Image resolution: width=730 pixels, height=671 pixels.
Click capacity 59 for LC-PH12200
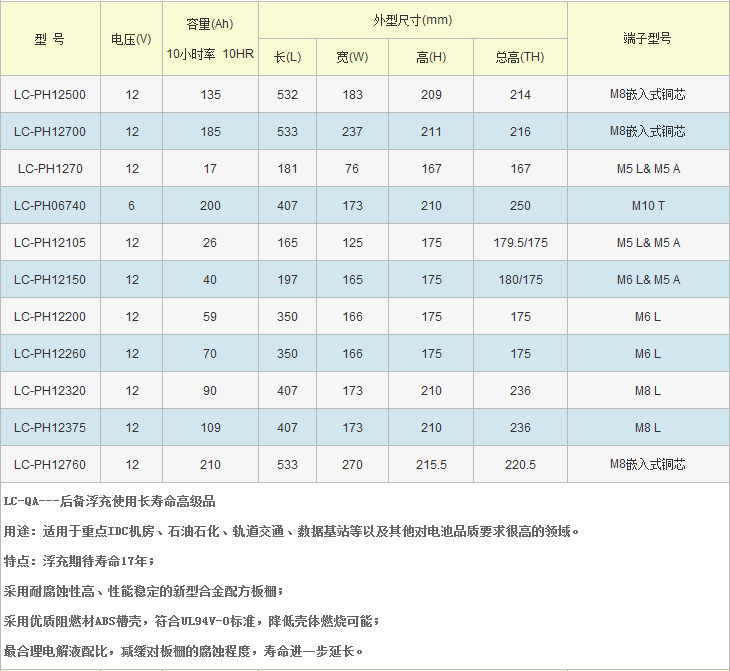[210, 317]
